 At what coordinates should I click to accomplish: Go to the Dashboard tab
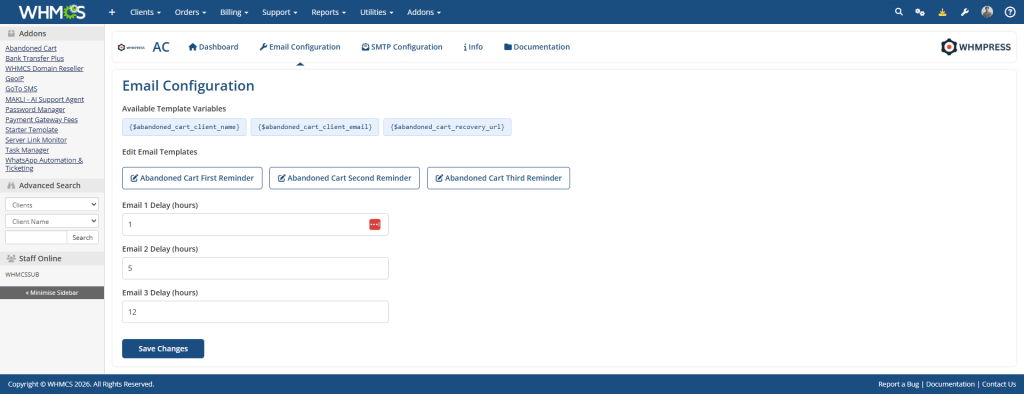point(213,47)
